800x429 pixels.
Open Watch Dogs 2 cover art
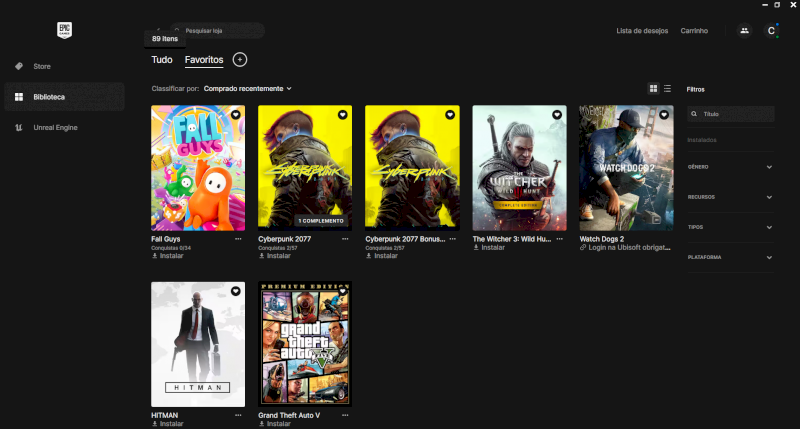tap(627, 168)
